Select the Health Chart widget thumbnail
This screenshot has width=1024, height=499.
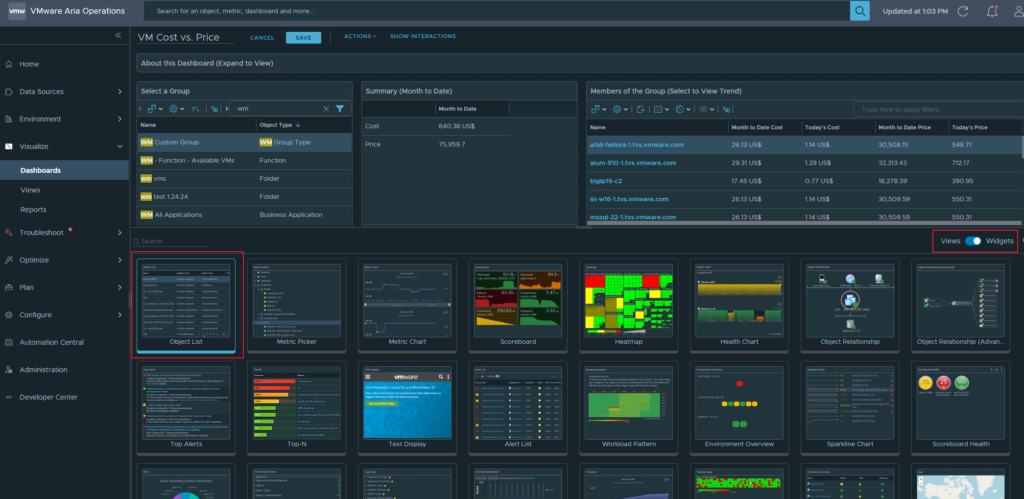tap(739, 305)
